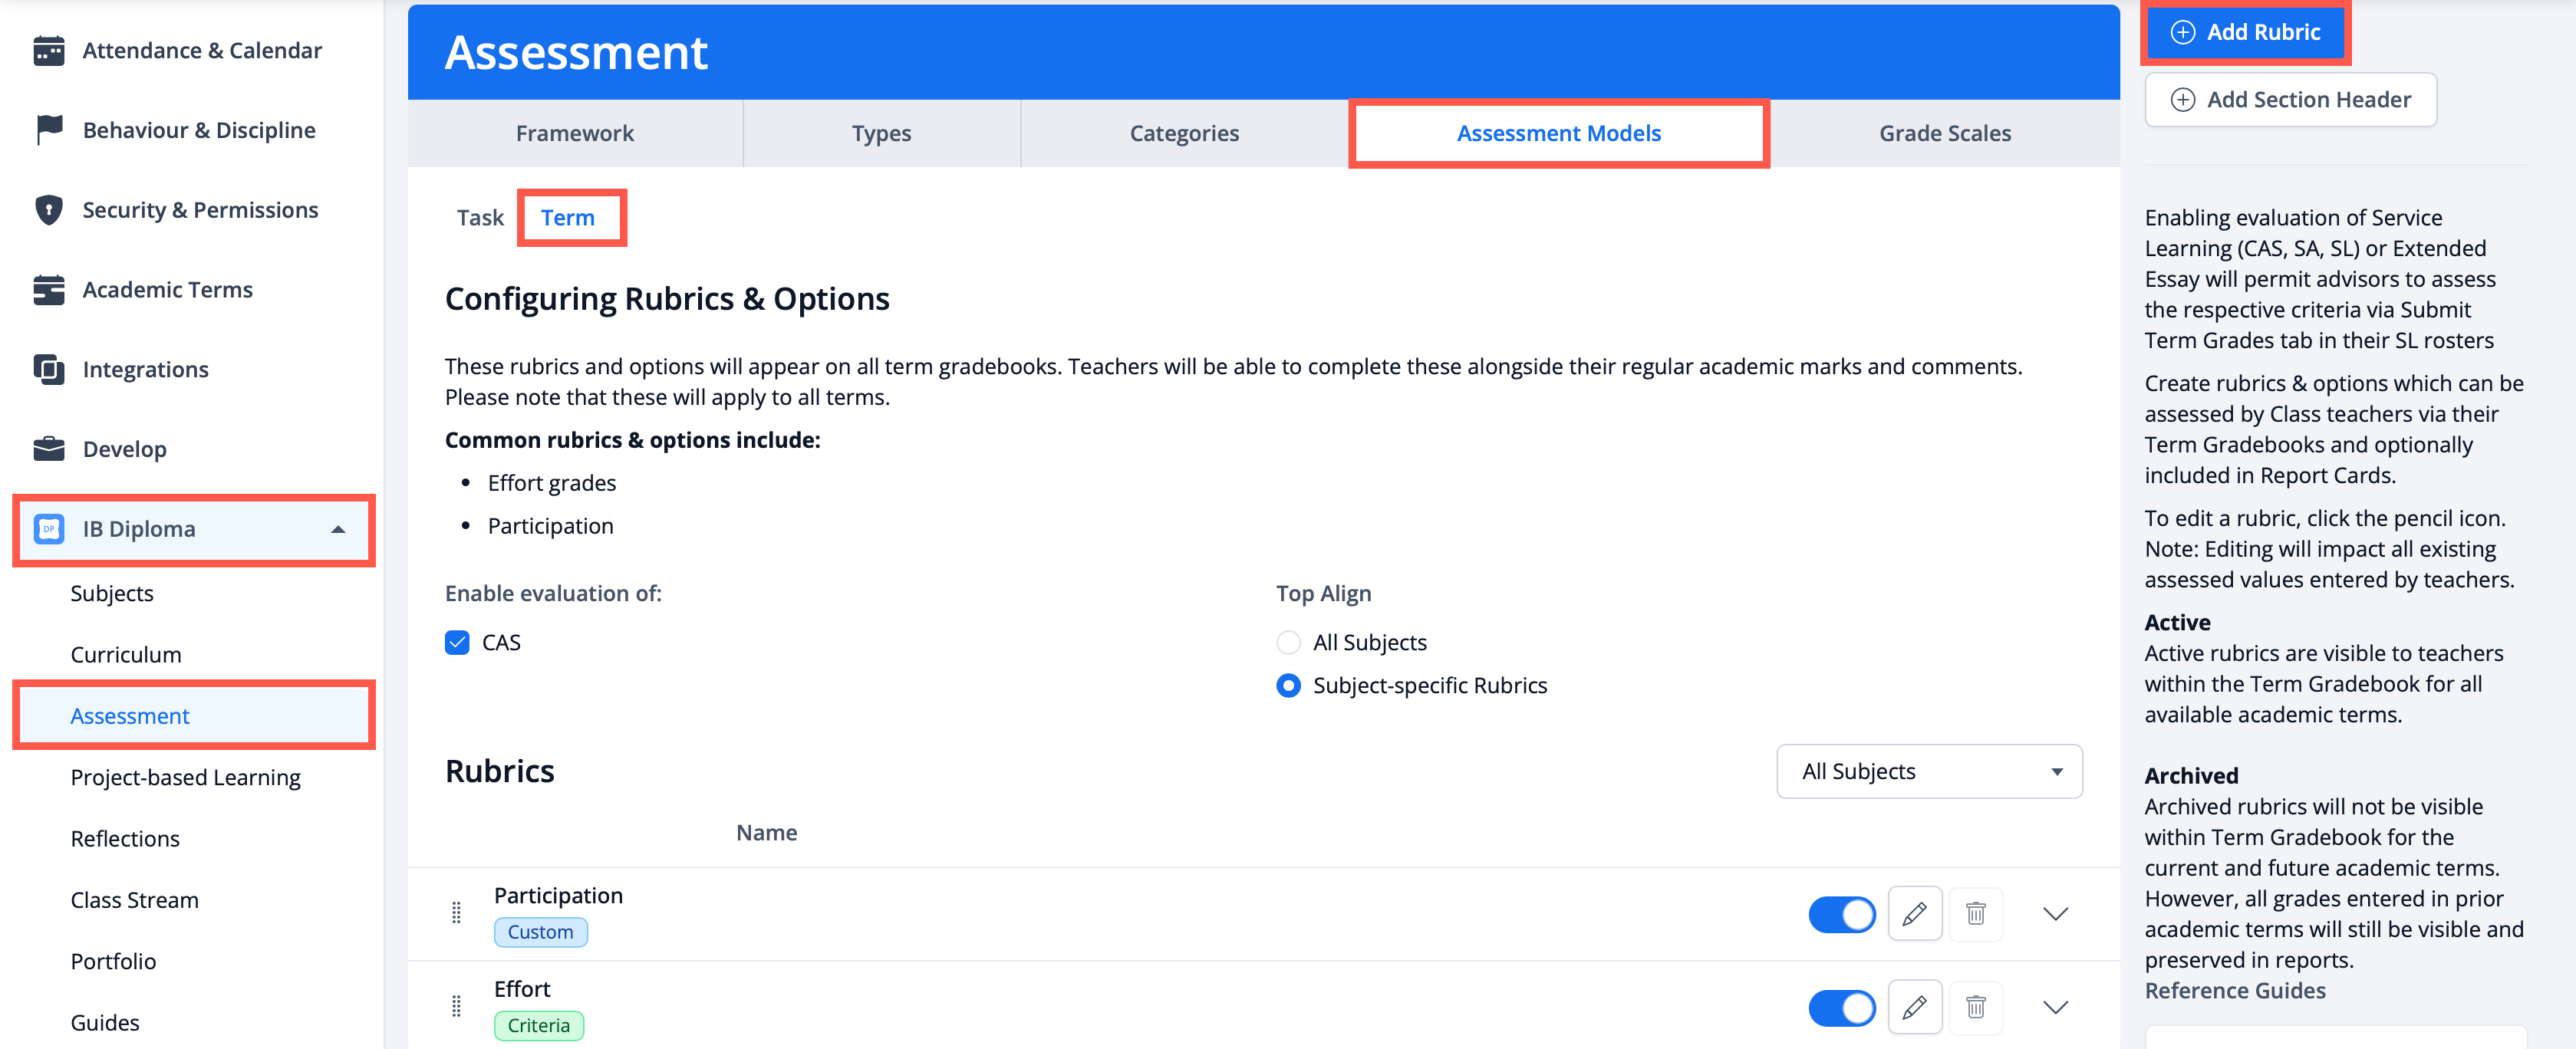Toggle off the Participation rubric switch
The height and width of the screenshot is (1049, 2576).
pos(1841,914)
